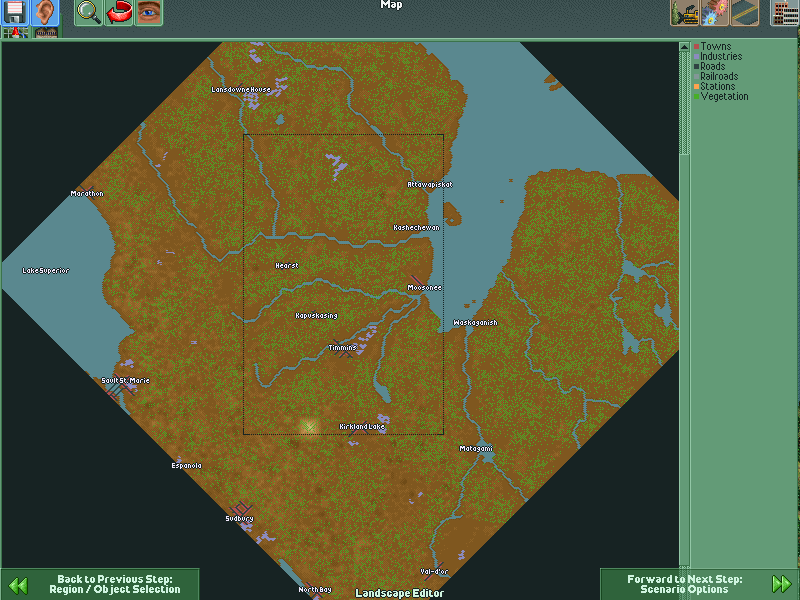Open the magnifying glass zoom tool
This screenshot has width=800, height=600.
89,12
